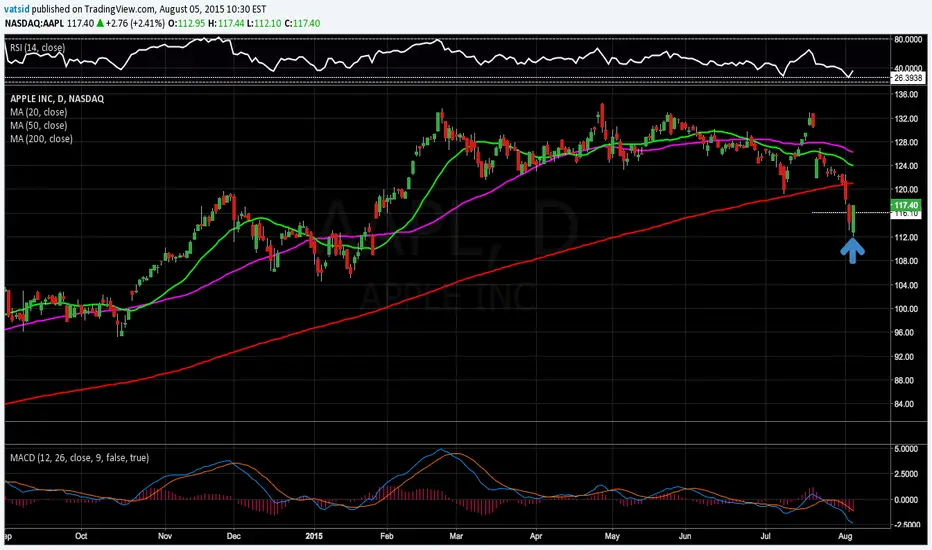Click the MA (200, close) legend entry

coord(41,139)
